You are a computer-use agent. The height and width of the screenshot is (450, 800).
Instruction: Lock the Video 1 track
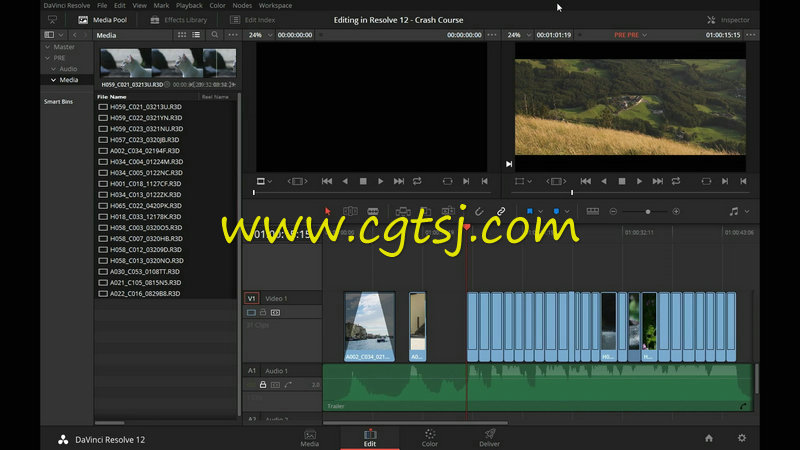(x=263, y=312)
